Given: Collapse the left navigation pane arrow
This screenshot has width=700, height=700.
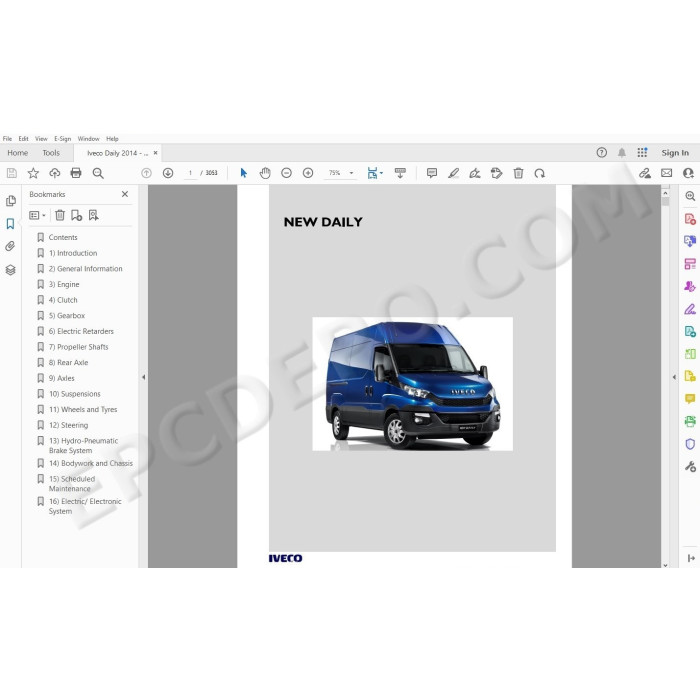Looking at the screenshot, I should pos(143,377).
